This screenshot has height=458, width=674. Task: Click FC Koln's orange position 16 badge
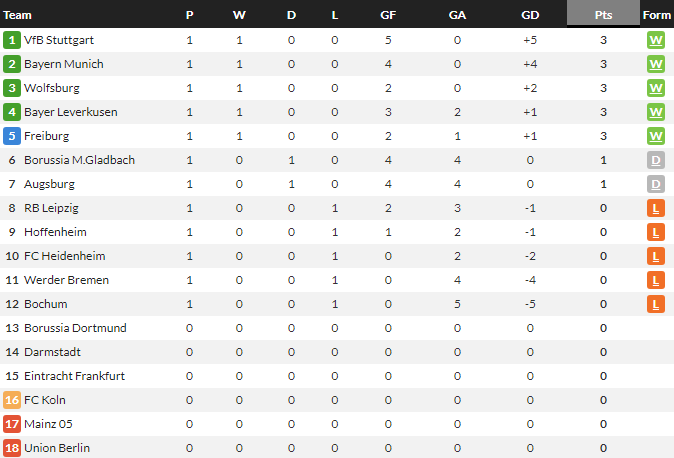pyautogui.click(x=12, y=400)
